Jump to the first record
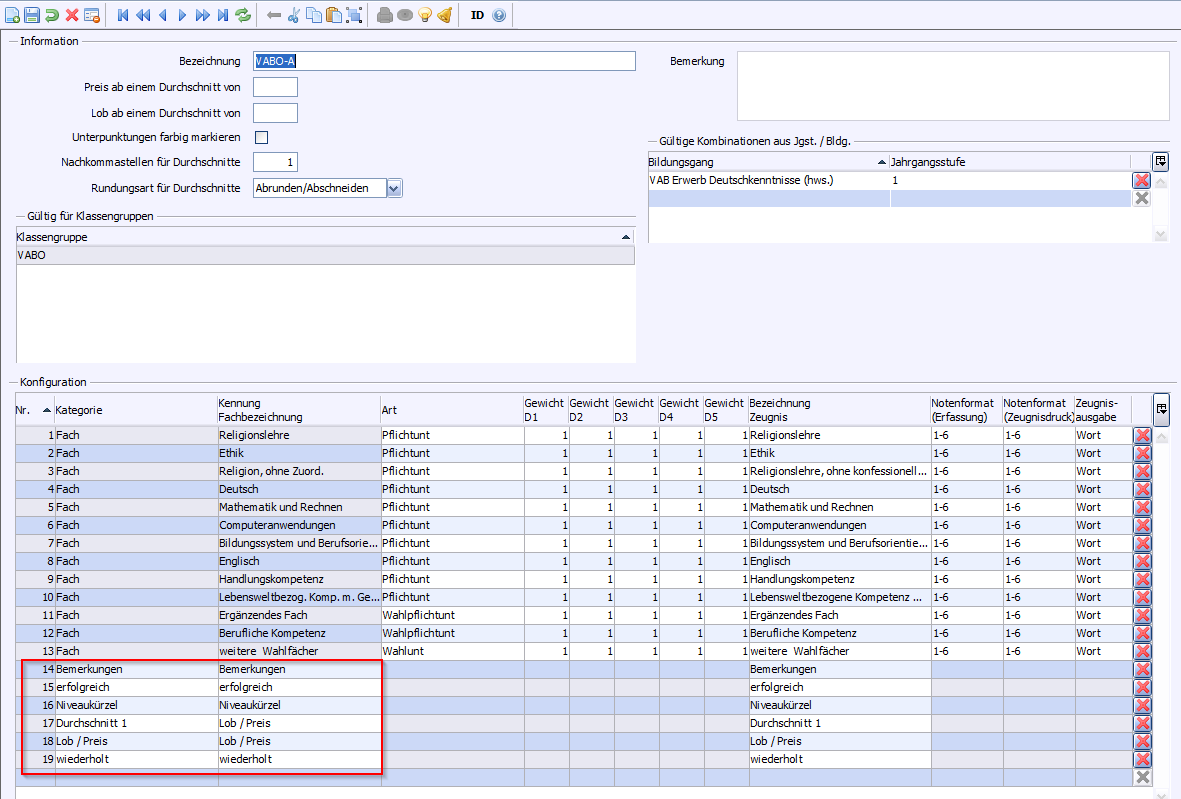 (x=123, y=15)
